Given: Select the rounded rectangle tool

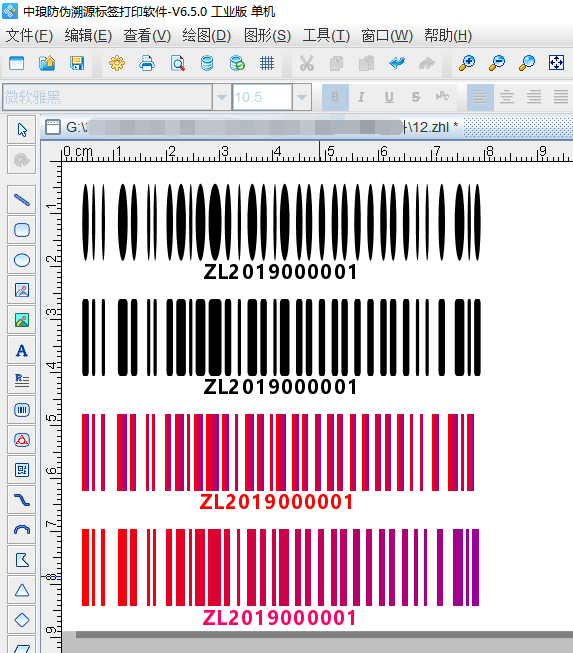Looking at the screenshot, I should click(x=22, y=230).
